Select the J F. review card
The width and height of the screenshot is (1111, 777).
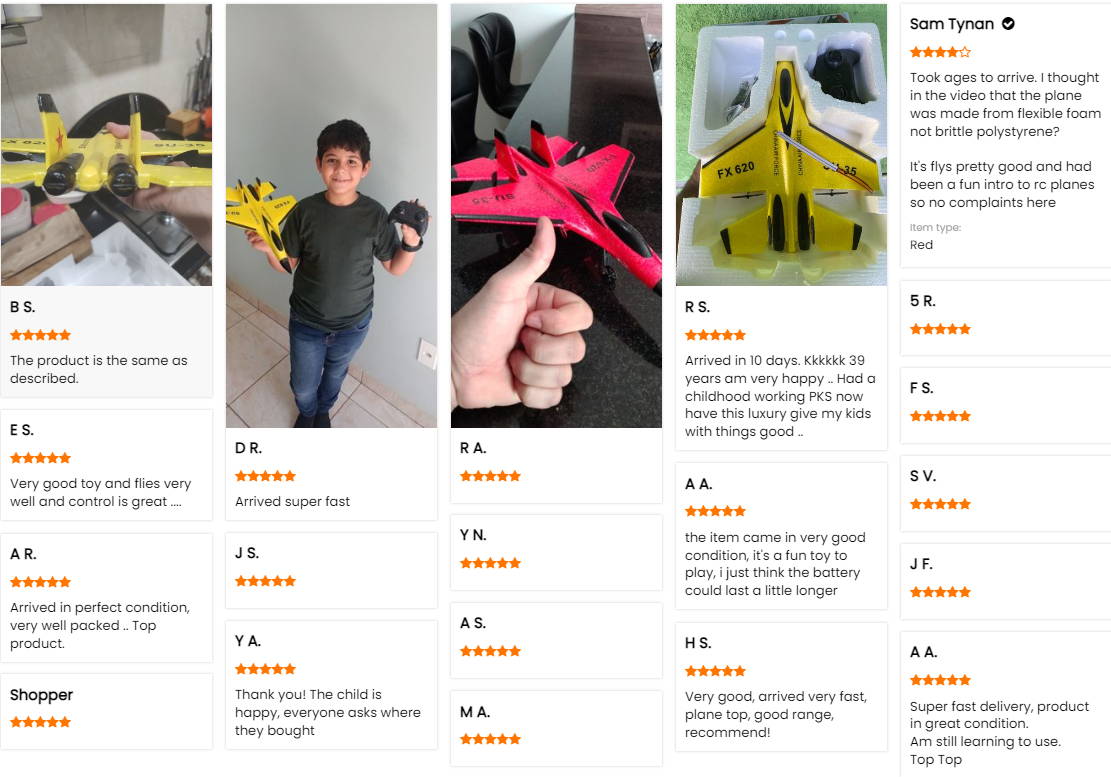(x=1005, y=582)
